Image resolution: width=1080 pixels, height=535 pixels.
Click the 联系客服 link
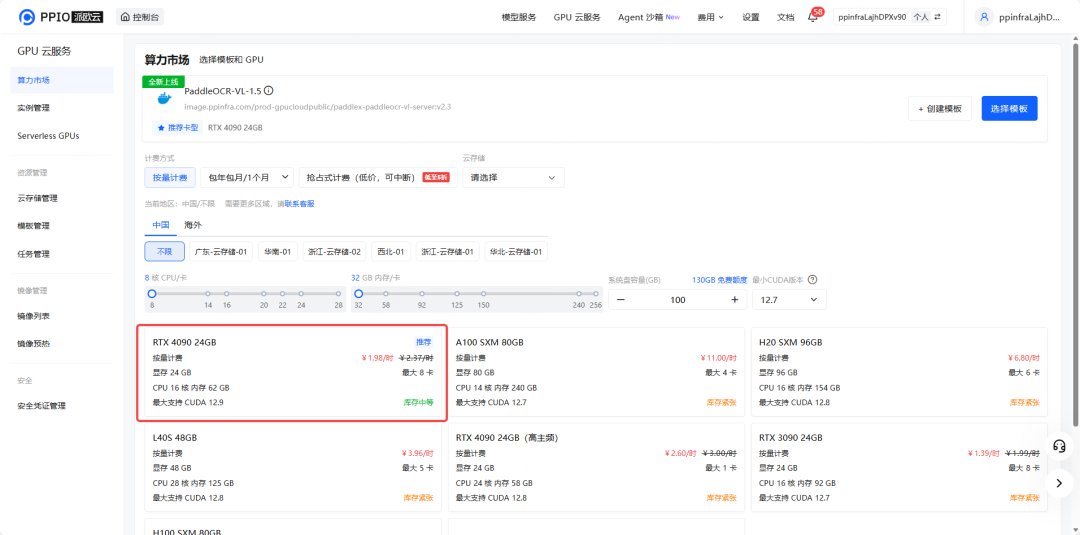[299, 203]
